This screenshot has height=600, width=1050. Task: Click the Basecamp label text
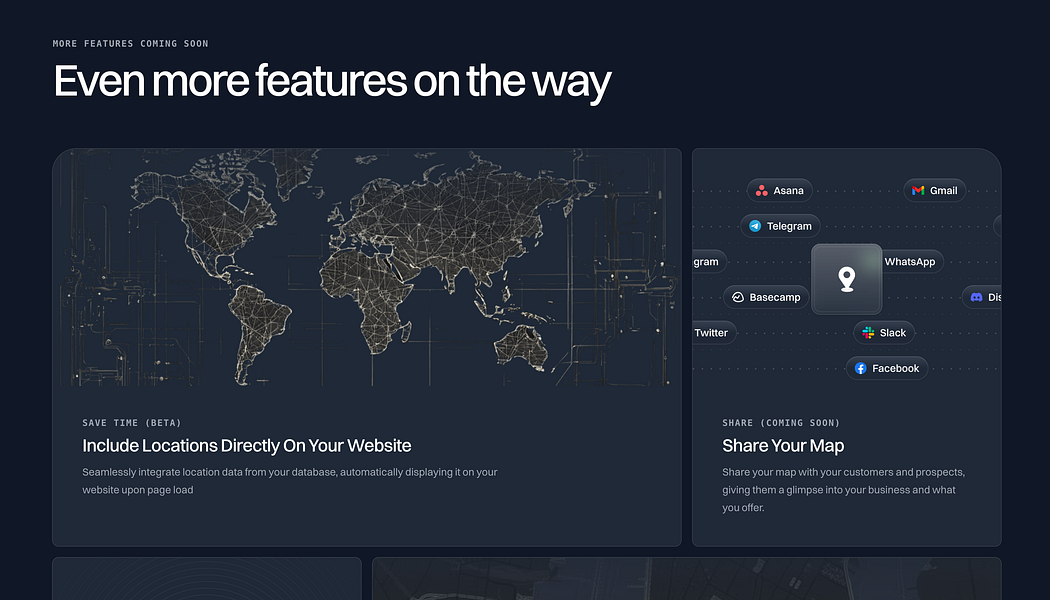coord(775,297)
